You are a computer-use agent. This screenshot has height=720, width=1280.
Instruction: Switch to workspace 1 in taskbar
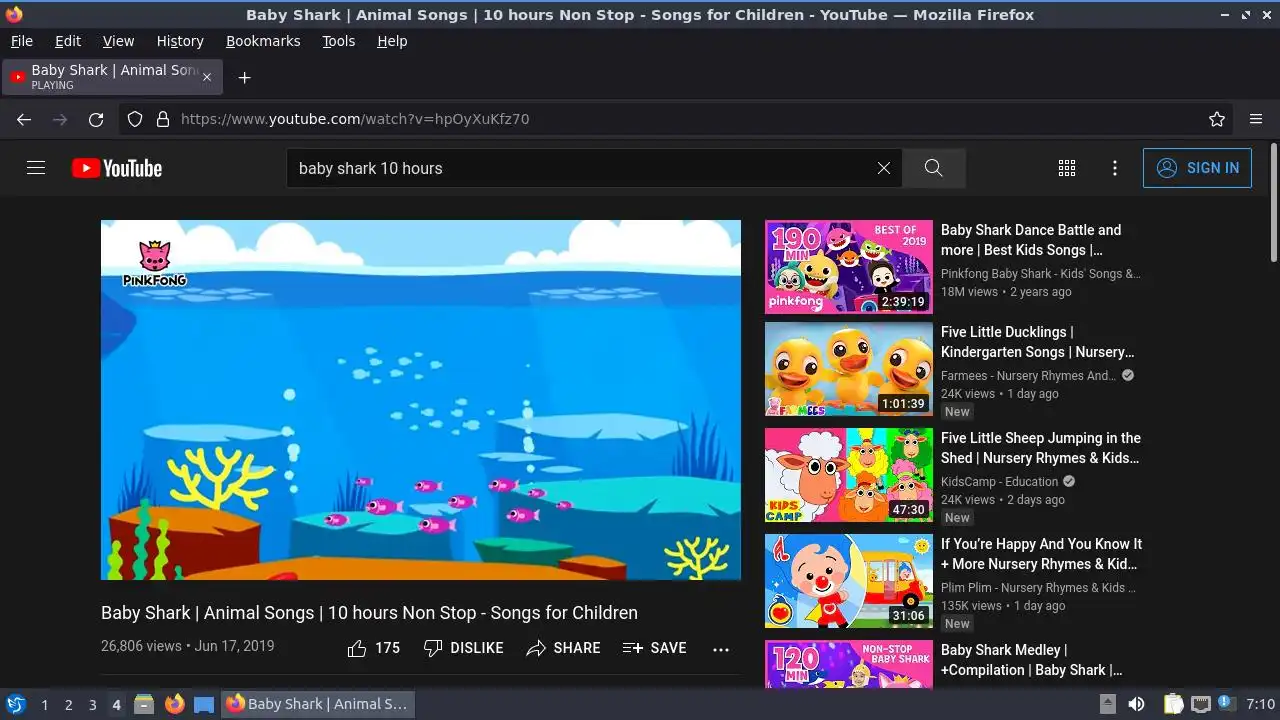pyautogui.click(x=44, y=705)
